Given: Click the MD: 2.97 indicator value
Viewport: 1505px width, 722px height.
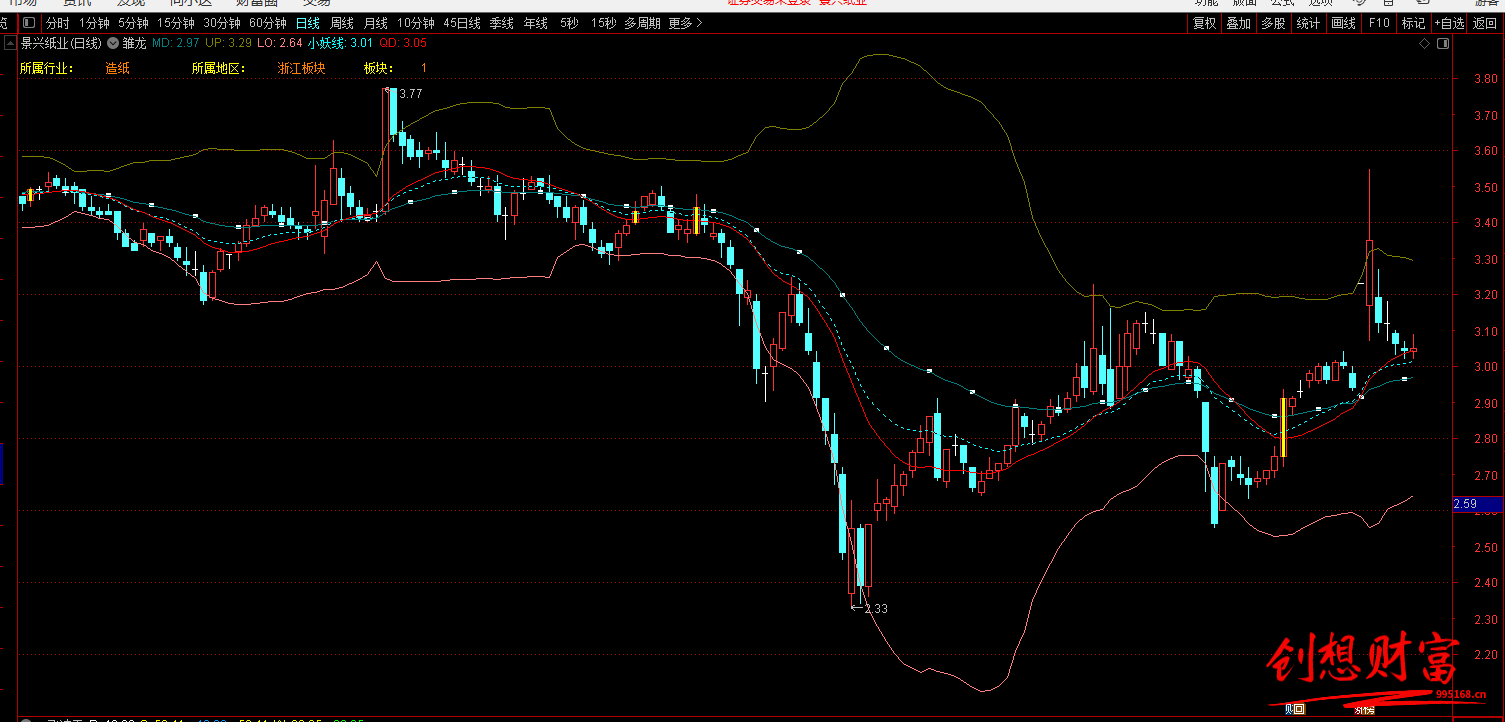Looking at the screenshot, I should [x=176, y=43].
